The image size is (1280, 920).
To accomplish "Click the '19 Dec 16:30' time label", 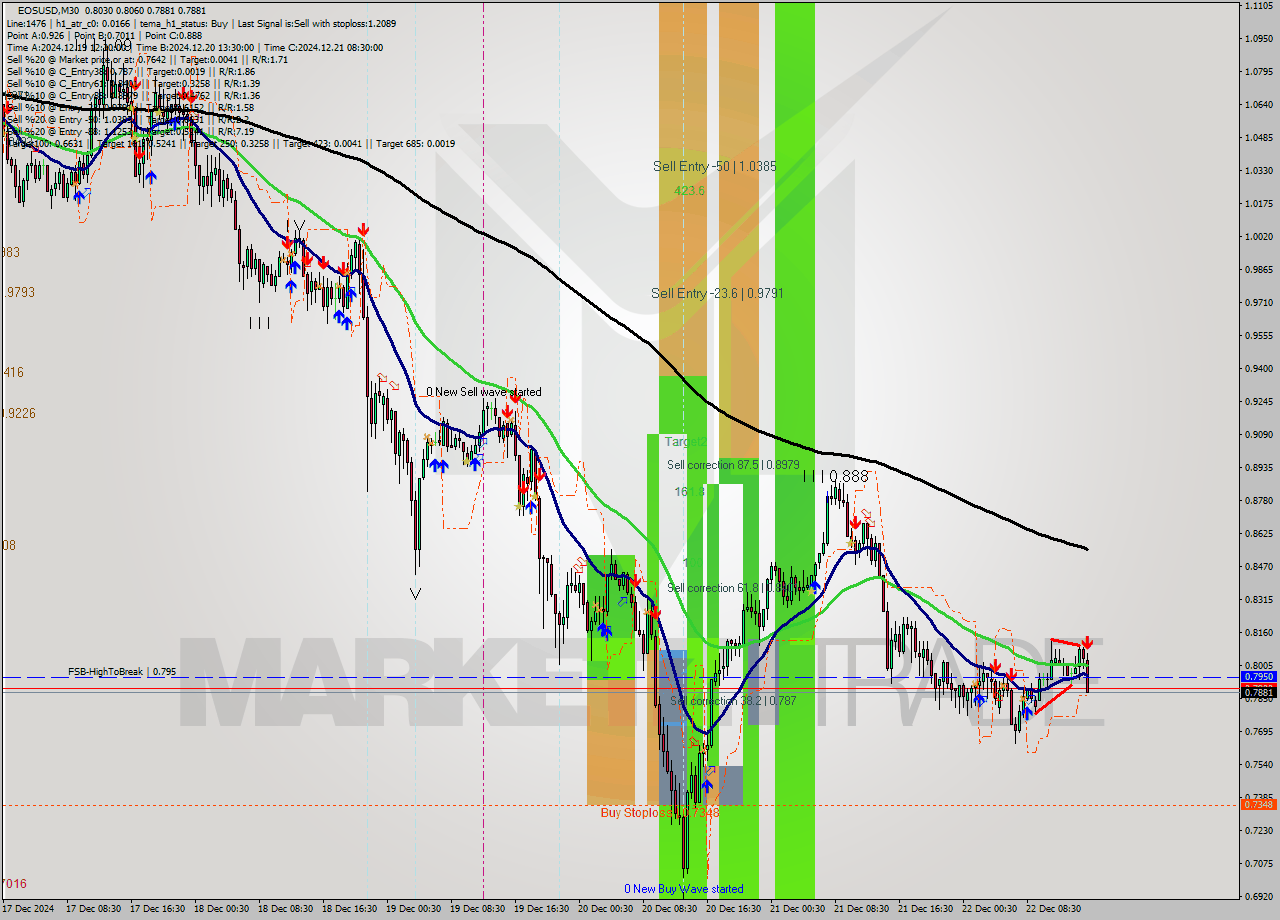I will pos(541,909).
